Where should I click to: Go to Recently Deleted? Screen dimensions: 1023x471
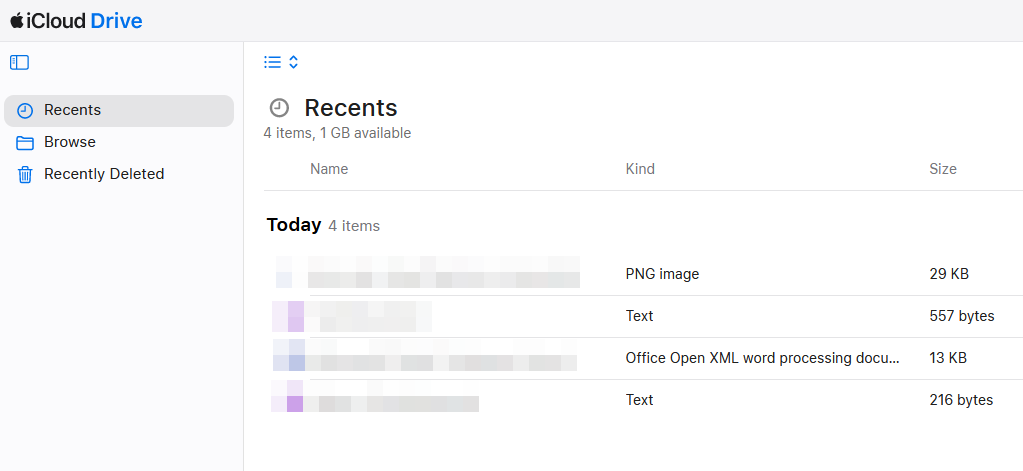click(104, 174)
